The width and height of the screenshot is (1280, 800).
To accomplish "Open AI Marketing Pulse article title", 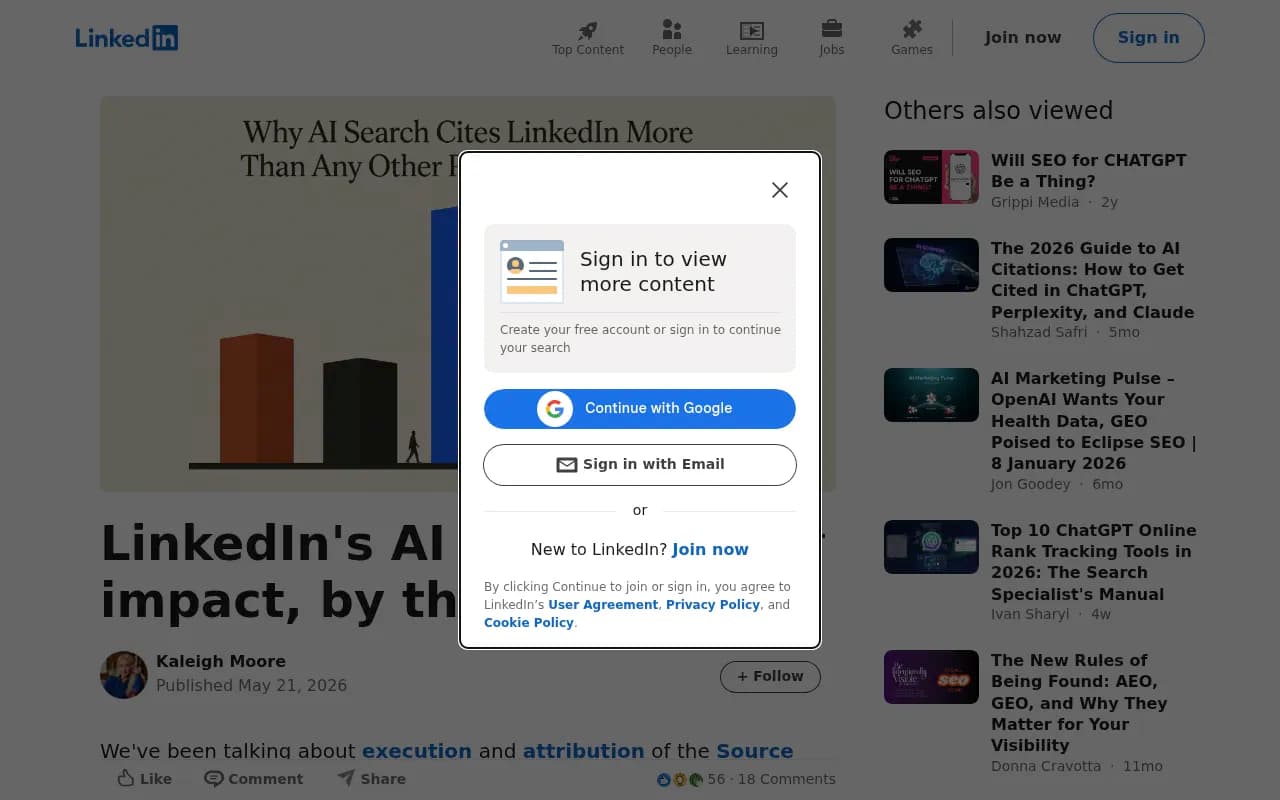I will click(x=1094, y=421).
